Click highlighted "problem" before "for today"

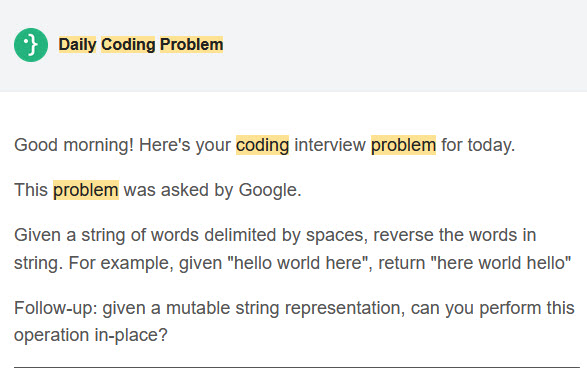click(403, 145)
